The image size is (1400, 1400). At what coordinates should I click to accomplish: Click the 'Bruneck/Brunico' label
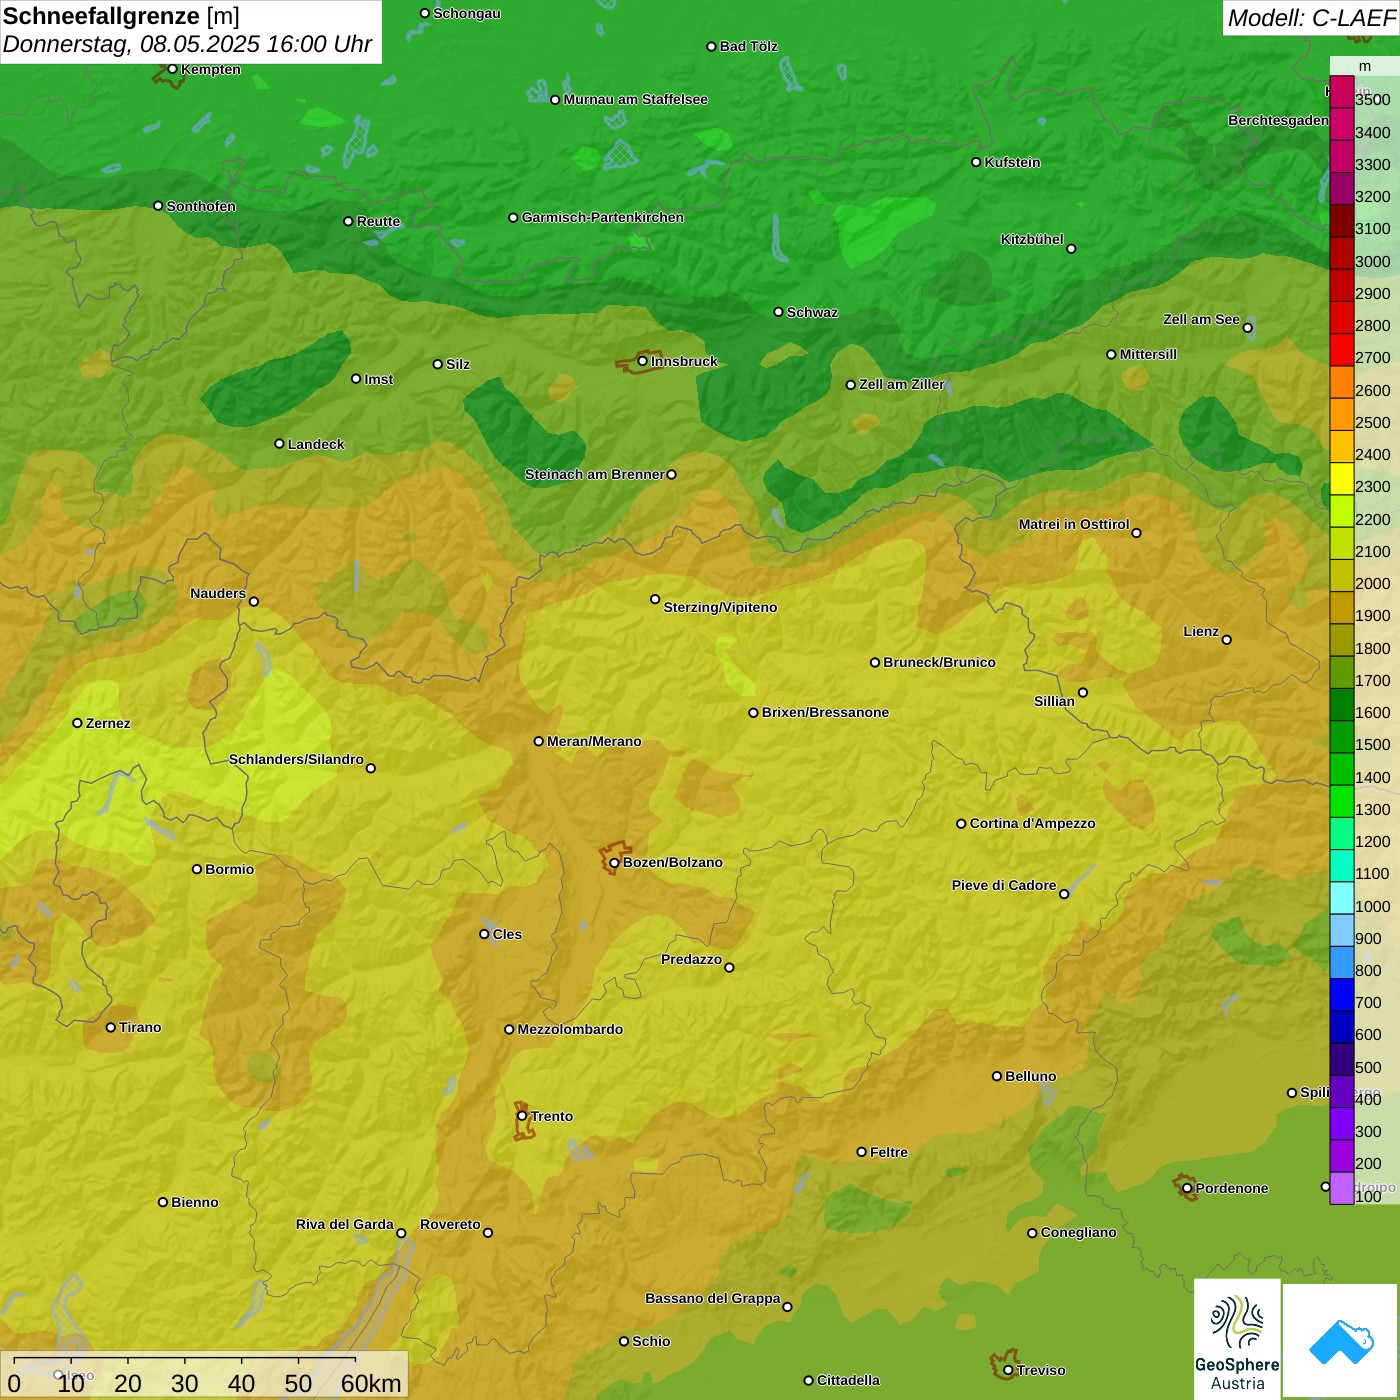click(939, 662)
